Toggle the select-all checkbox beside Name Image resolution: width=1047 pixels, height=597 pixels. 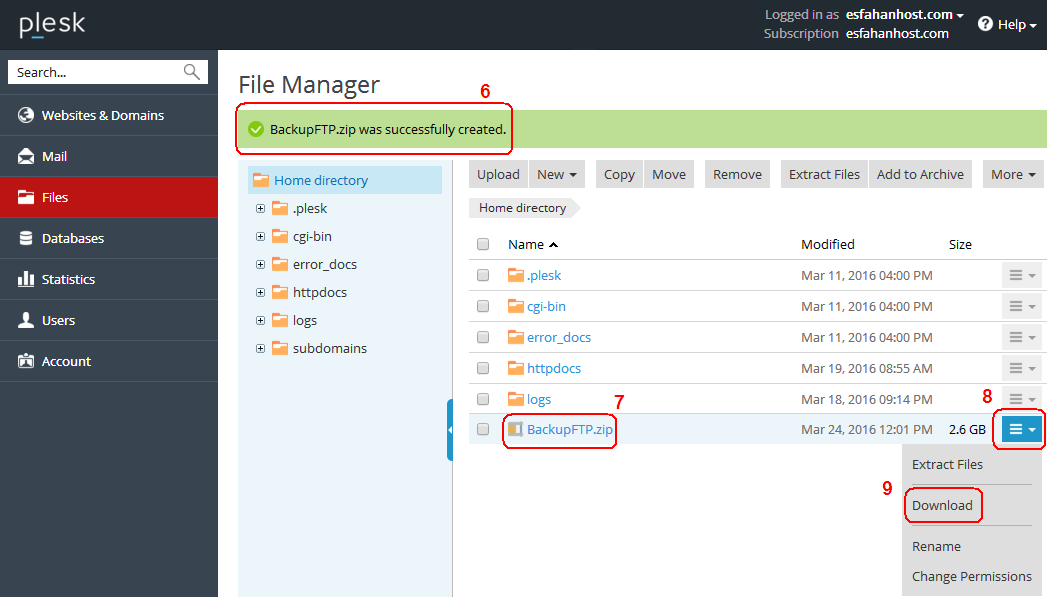coord(483,244)
